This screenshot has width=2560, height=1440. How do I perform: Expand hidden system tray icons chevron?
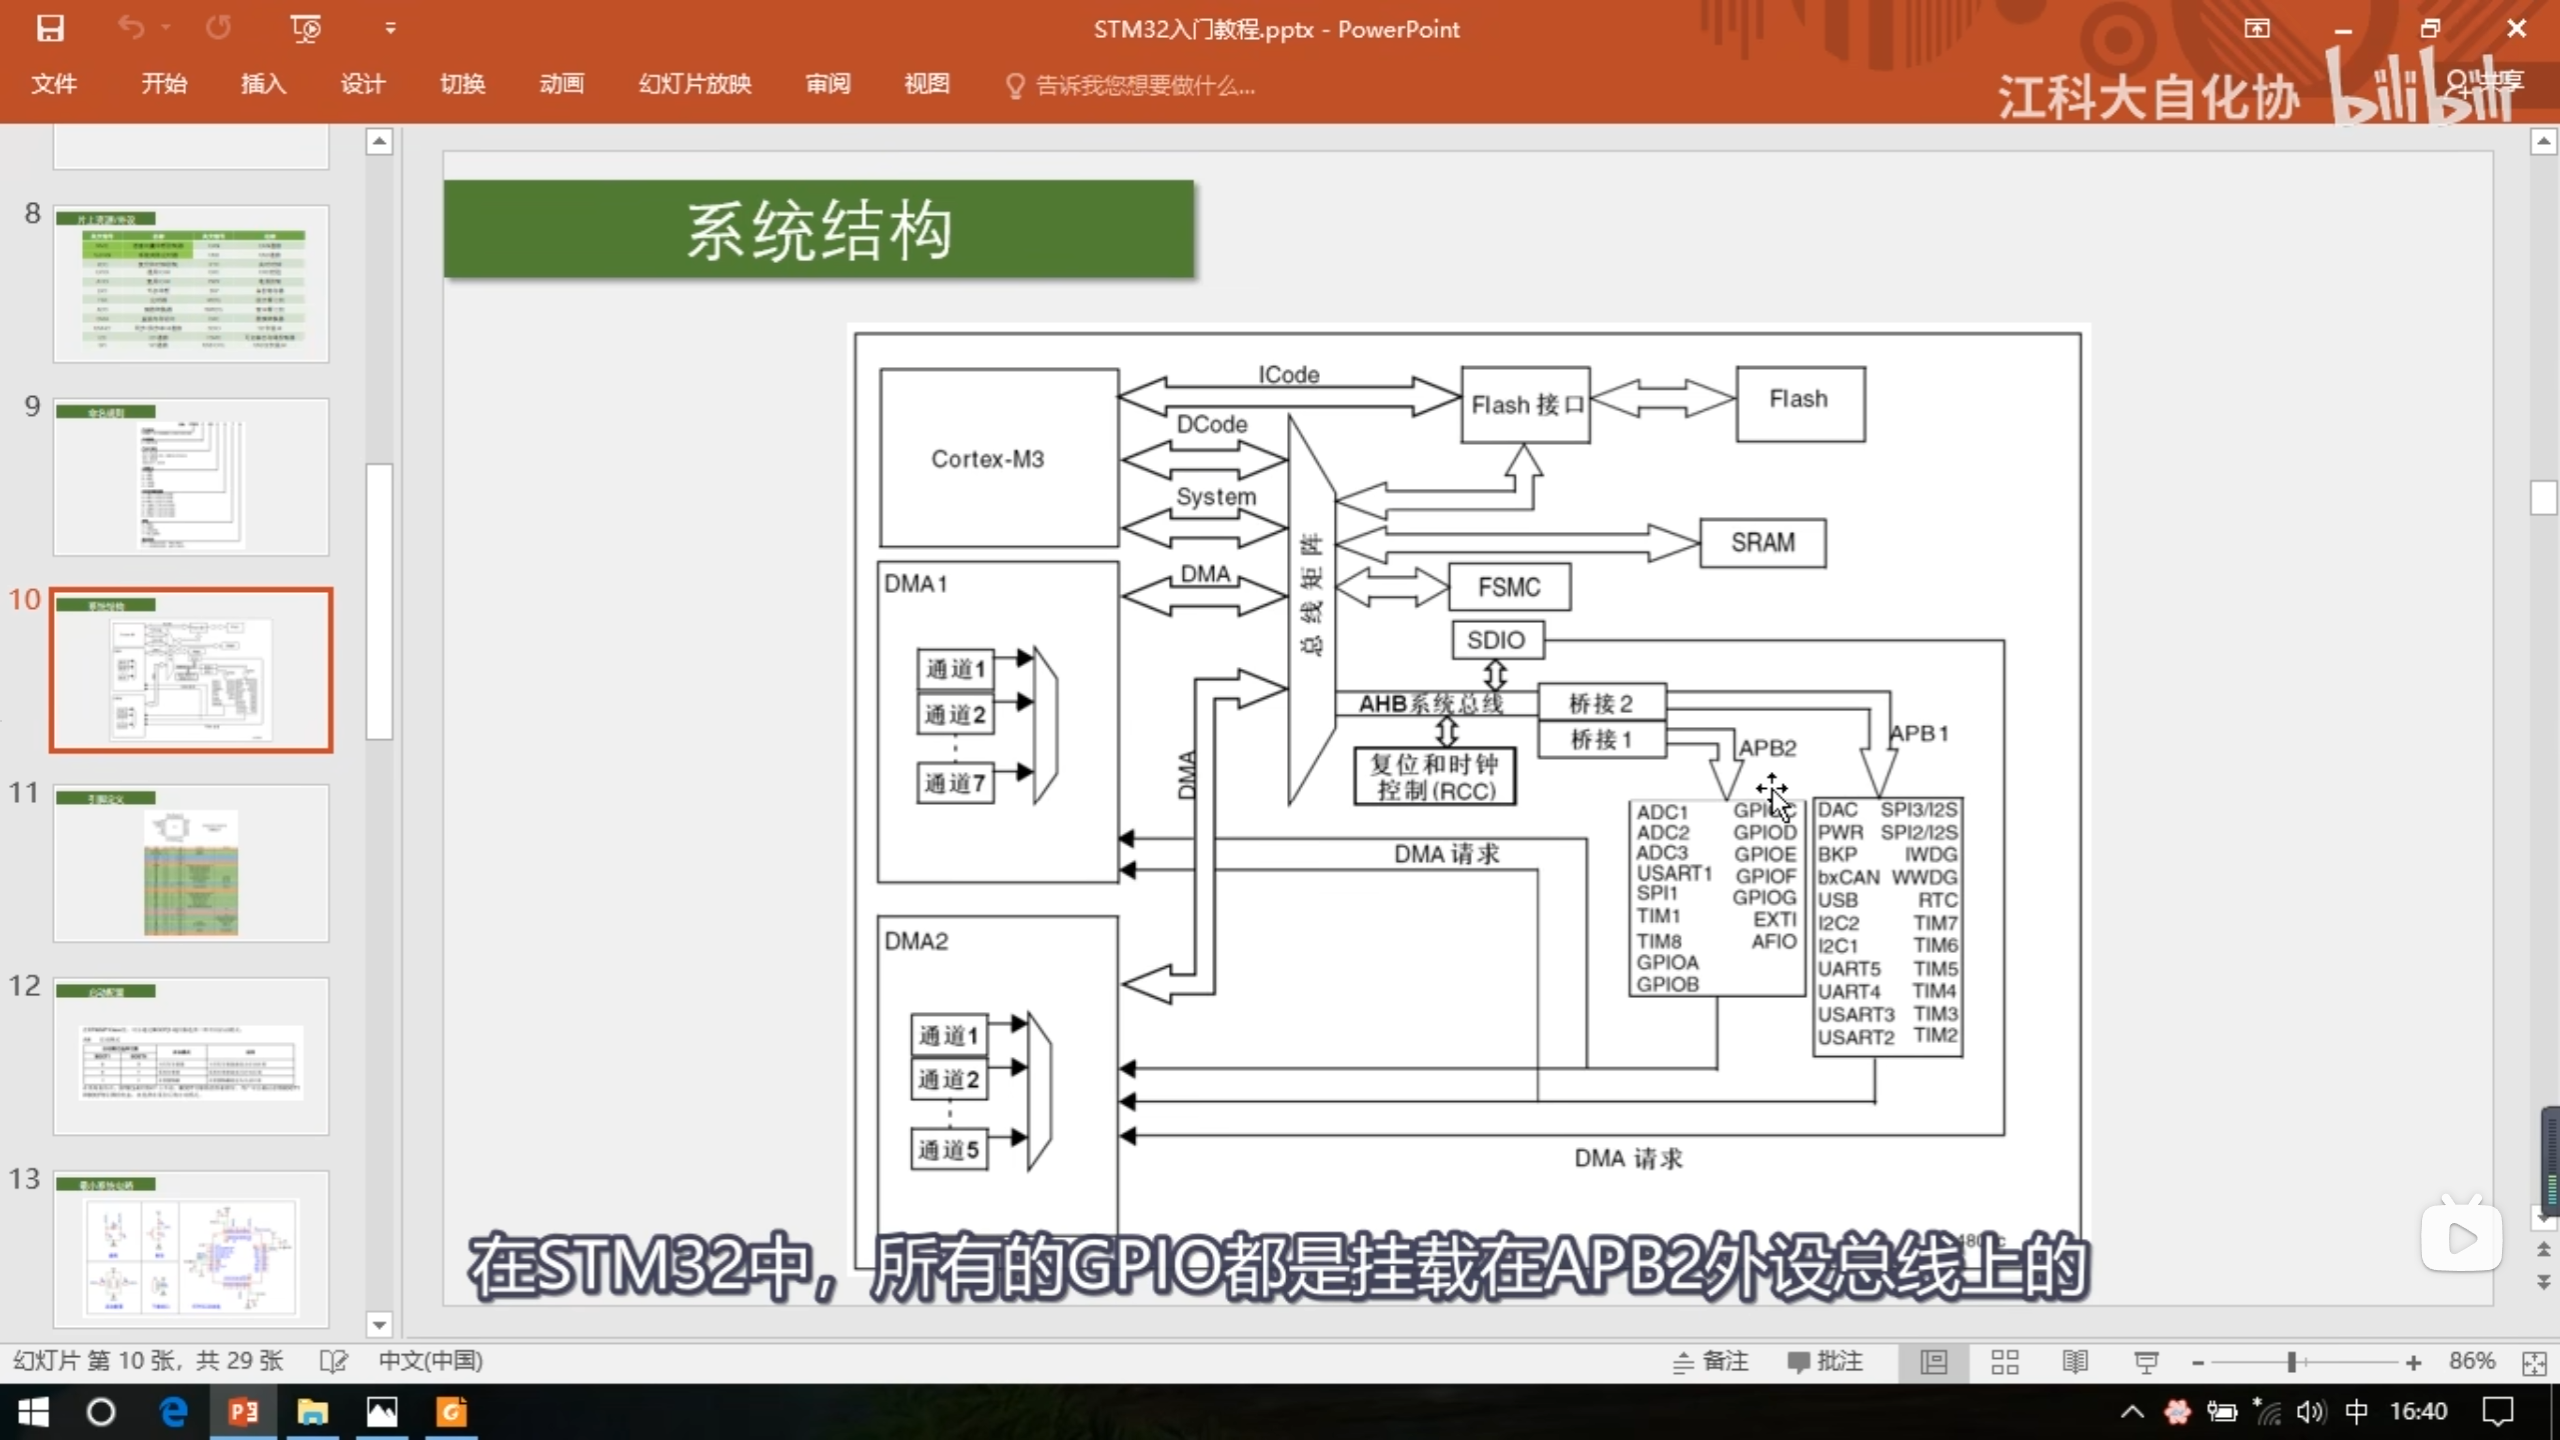(2131, 1412)
